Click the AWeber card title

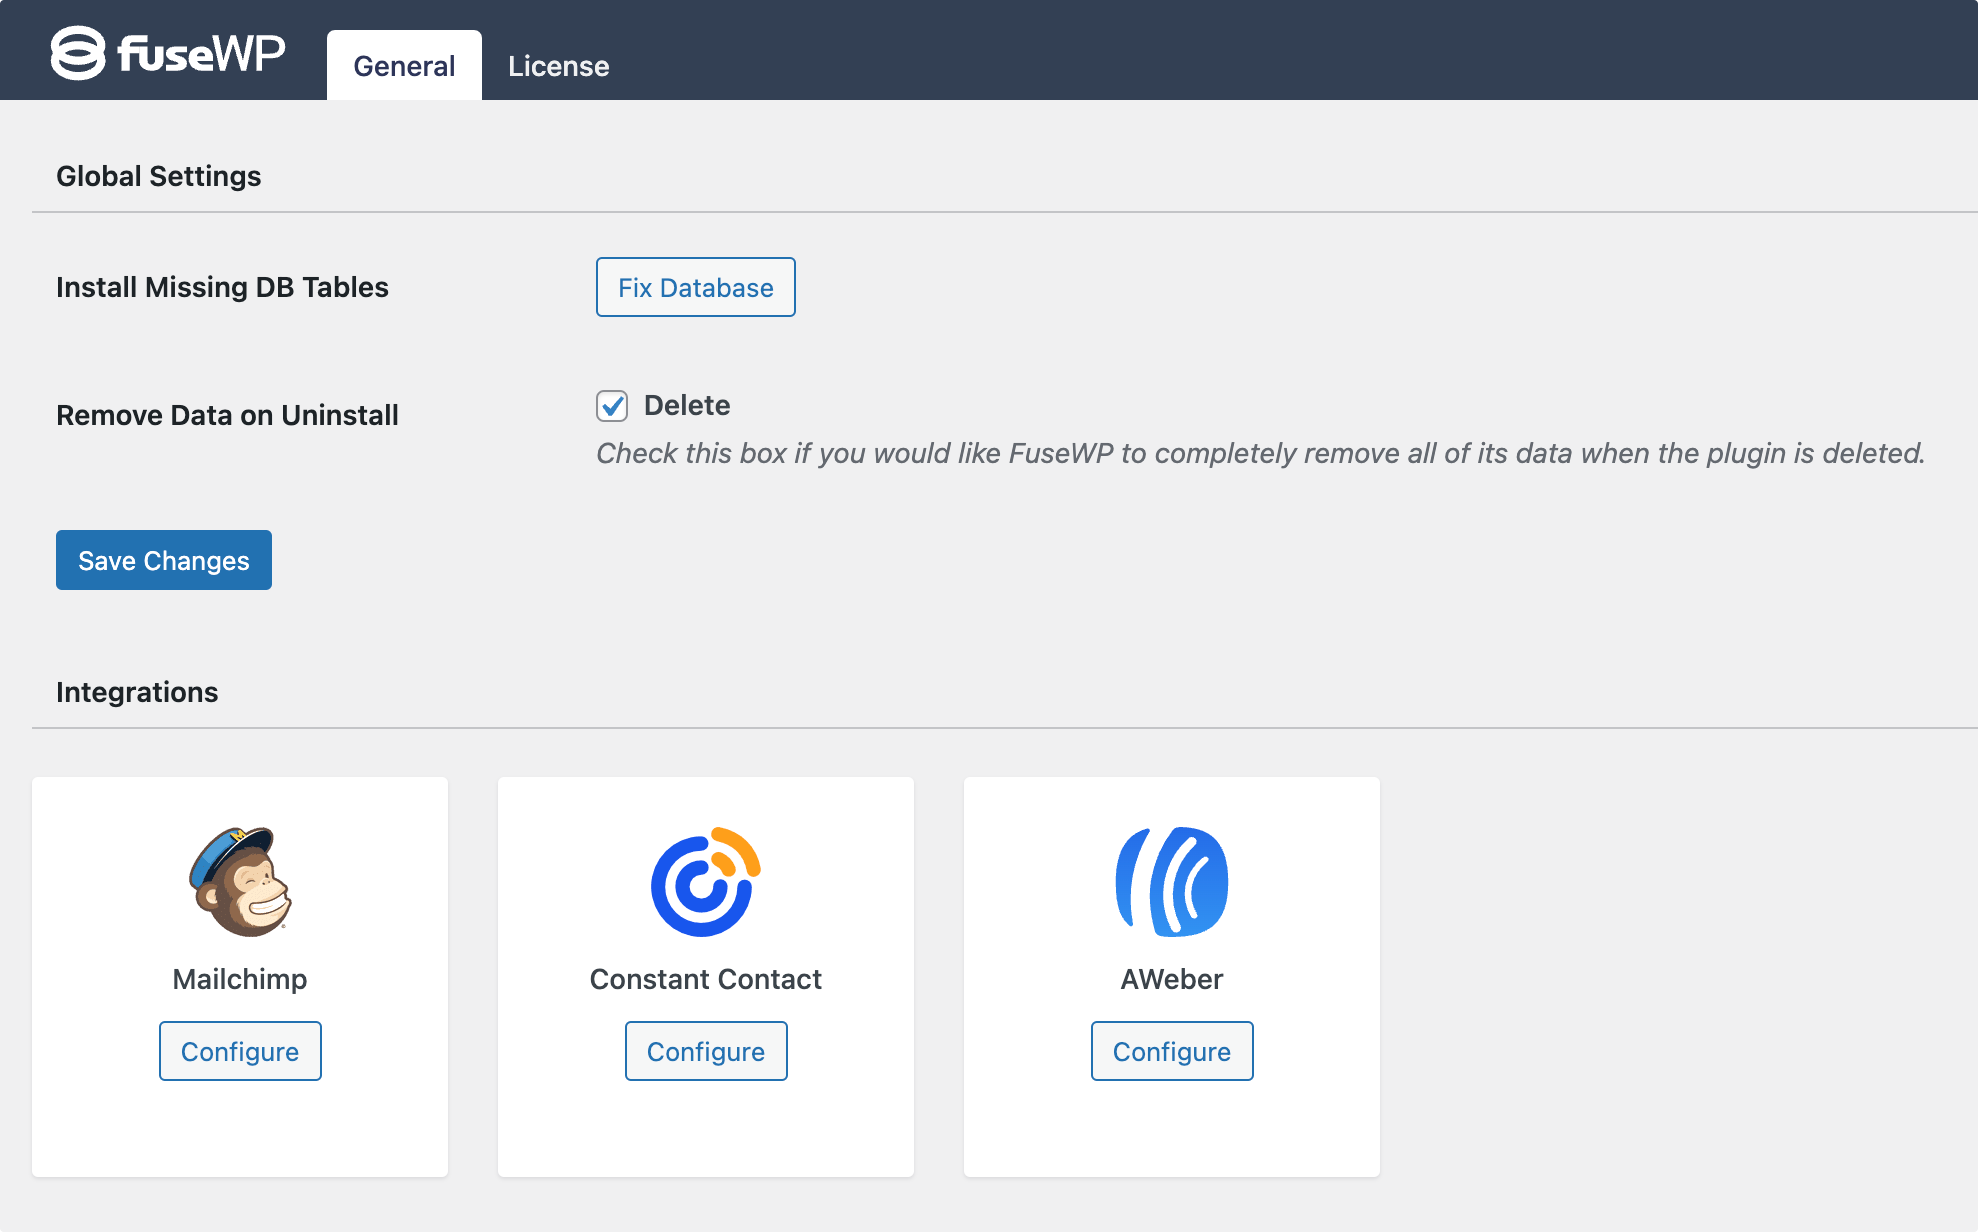click(1172, 979)
